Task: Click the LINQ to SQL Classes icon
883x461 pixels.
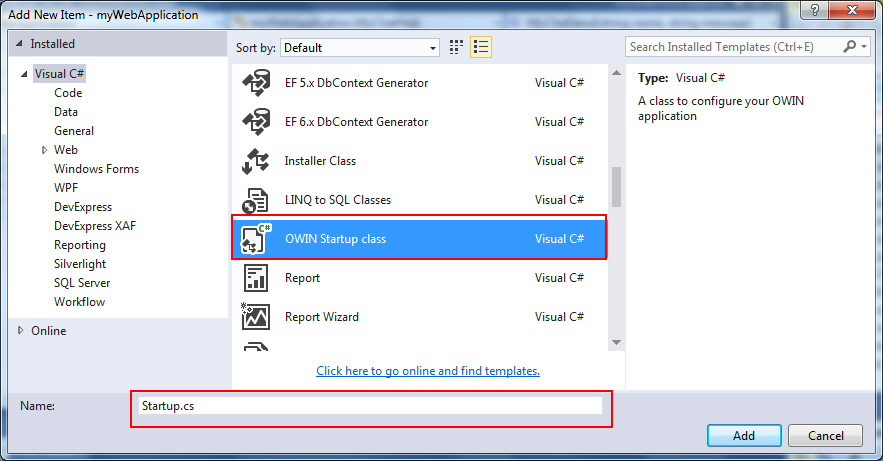Action: 256,200
